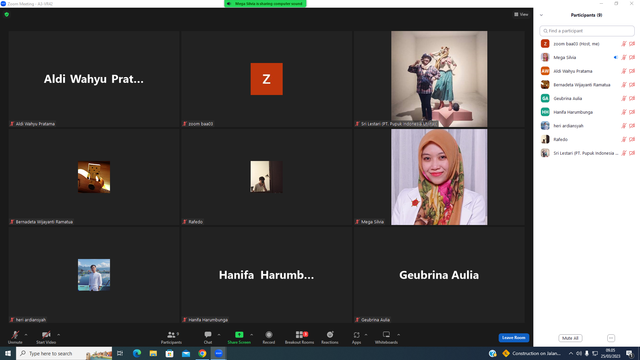Click video icon for zoom baa03 host row
Viewport: 640px width, 360px height.
[x=632, y=44]
